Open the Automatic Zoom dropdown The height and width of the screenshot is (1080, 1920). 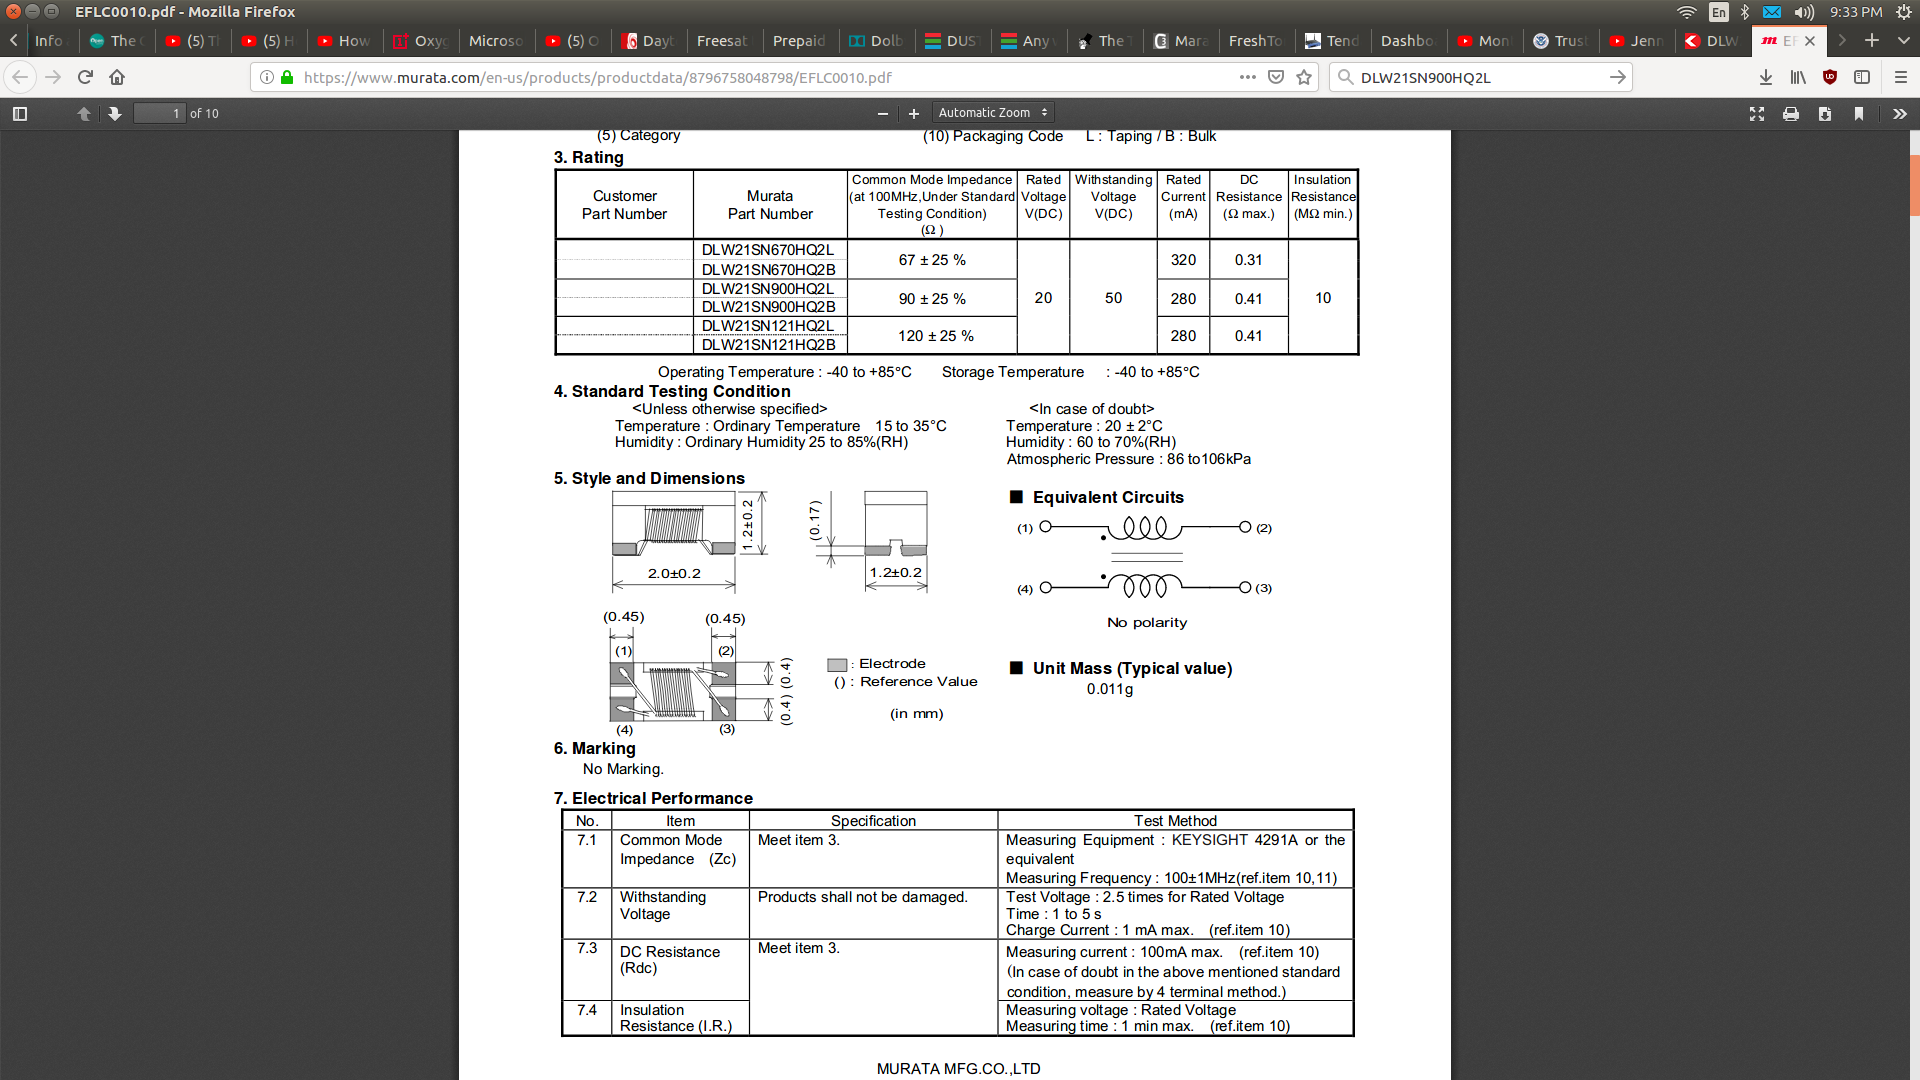click(x=993, y=113)
